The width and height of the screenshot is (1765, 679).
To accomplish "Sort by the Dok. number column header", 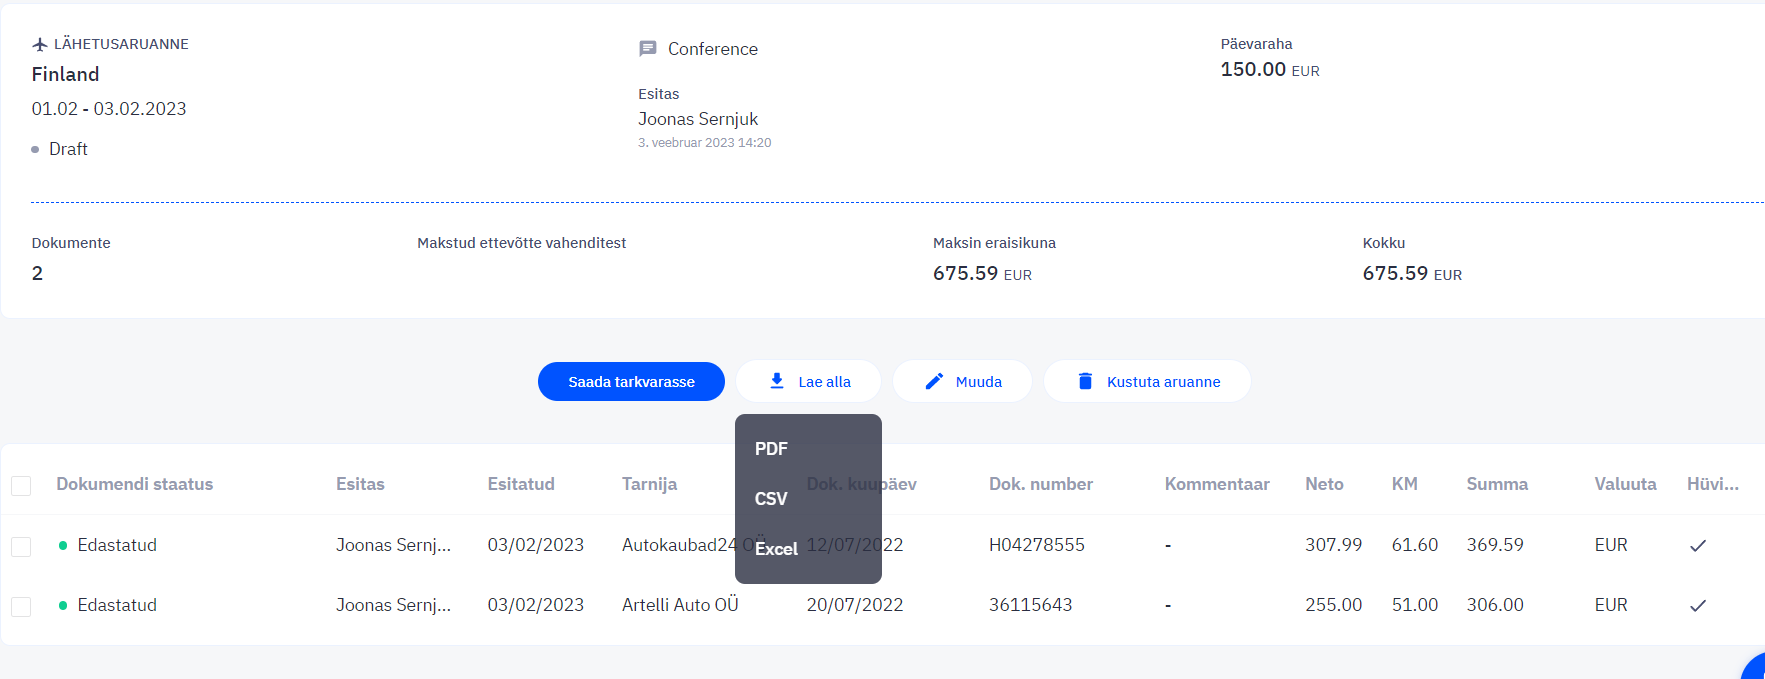I will pos(1041,484).
